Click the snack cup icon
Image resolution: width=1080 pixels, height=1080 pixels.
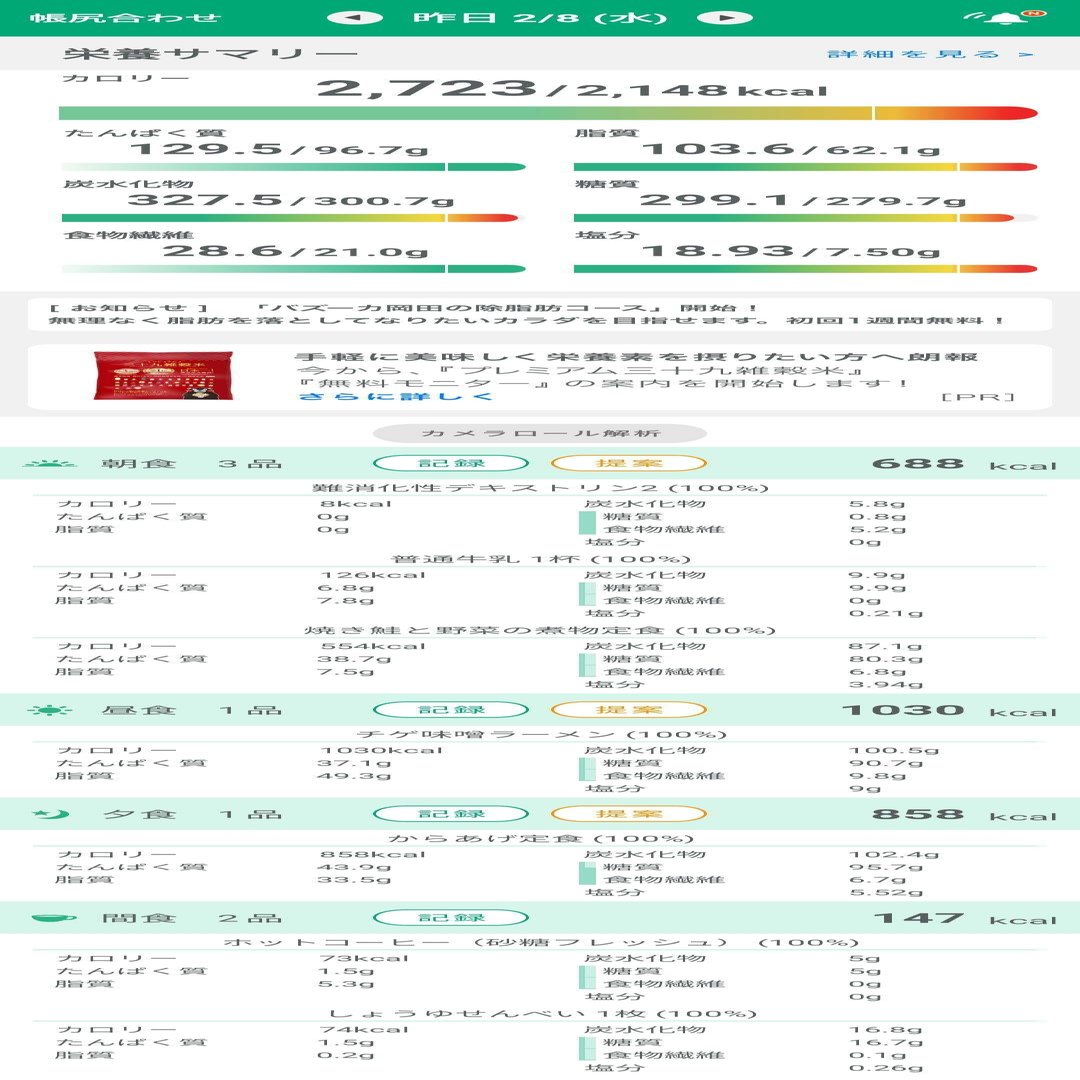(54, 918)
